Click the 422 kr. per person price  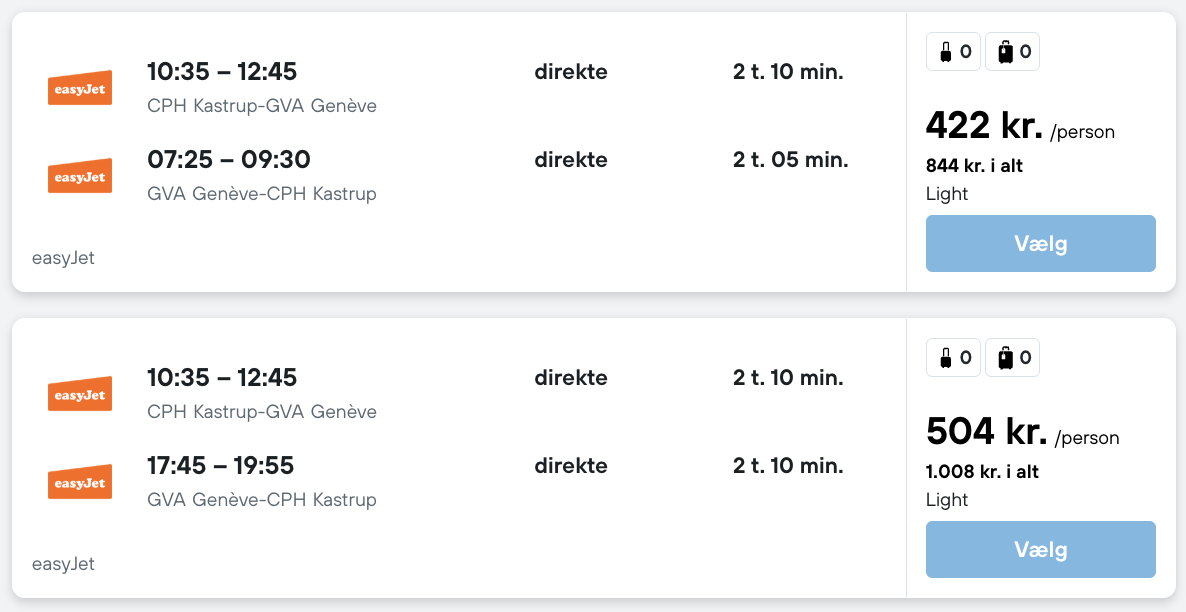click(986, 126)
